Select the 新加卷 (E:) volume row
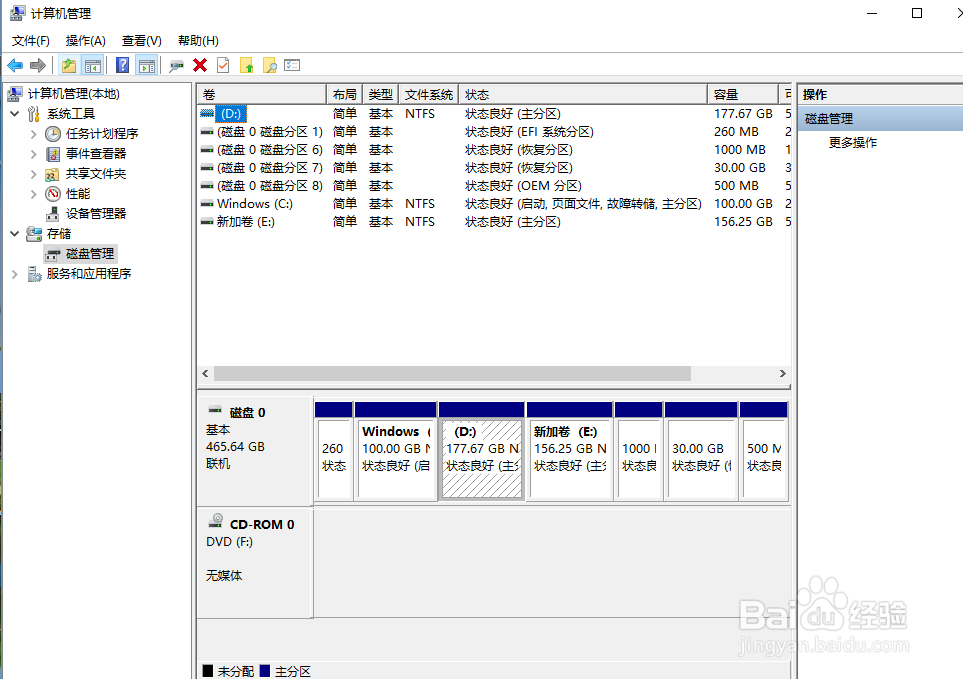The height and width of the screenshot is (679, 963). tap(494, 222)
